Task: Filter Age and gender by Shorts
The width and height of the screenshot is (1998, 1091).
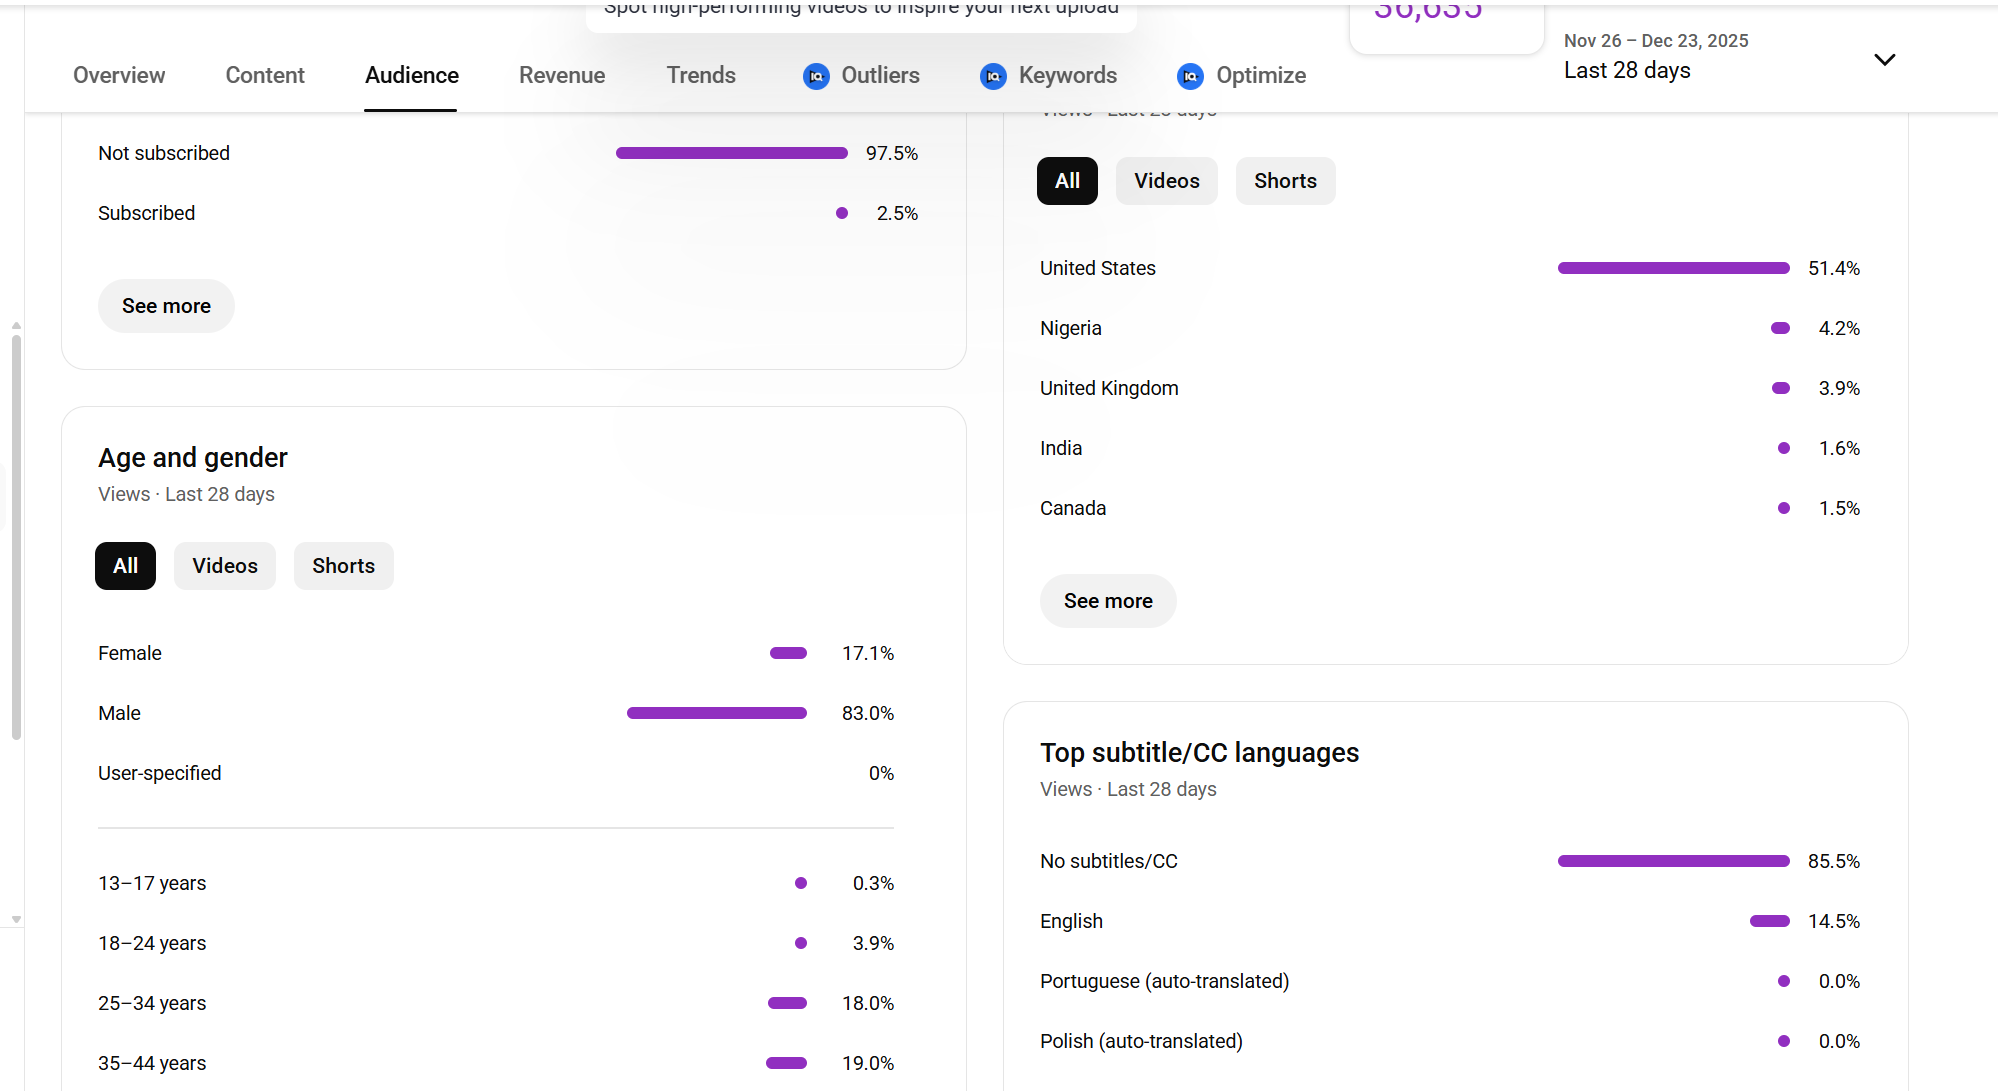Action: pos(343,566)
